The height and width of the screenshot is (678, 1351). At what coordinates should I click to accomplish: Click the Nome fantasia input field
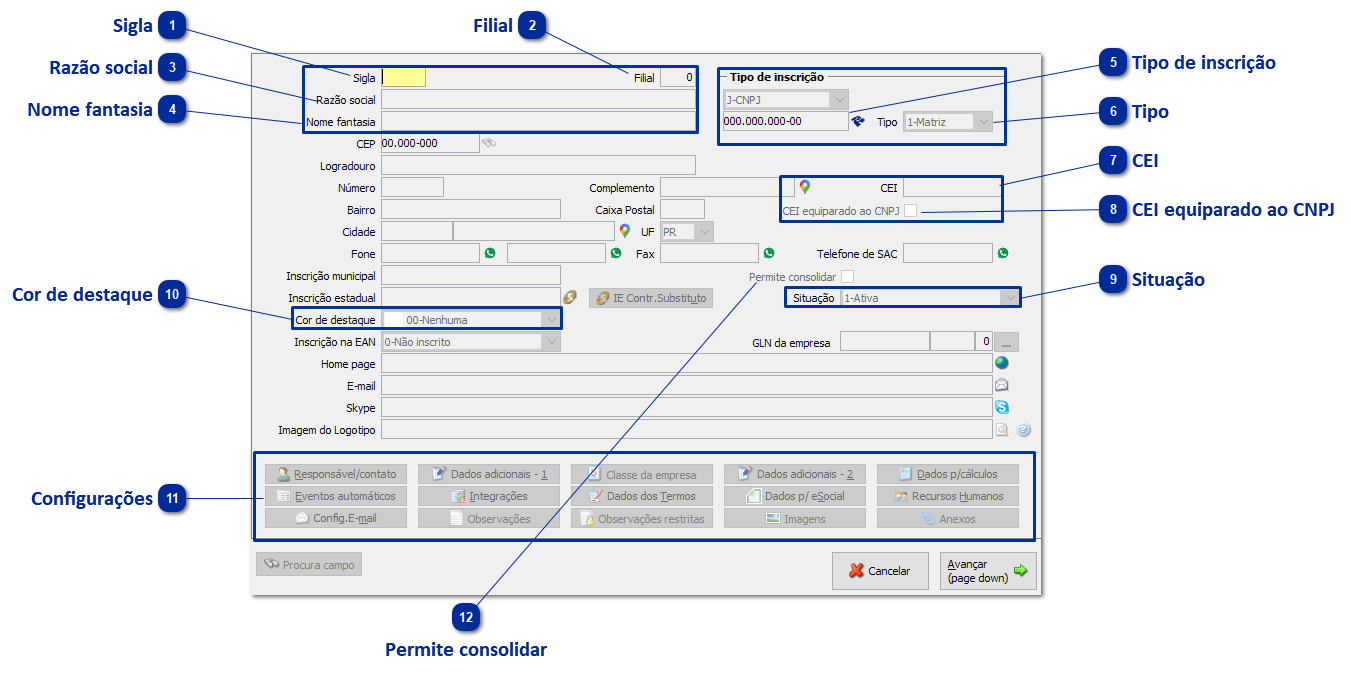point(539,122)
